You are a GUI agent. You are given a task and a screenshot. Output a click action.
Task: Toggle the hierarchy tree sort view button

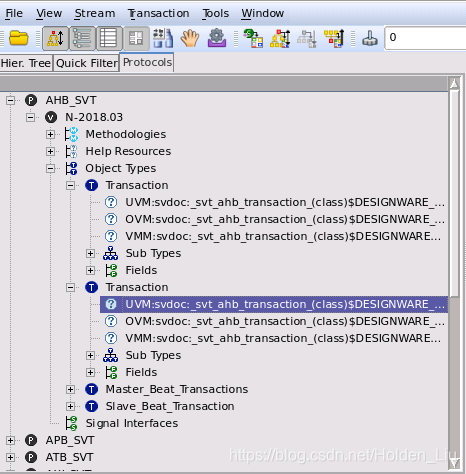55,38
